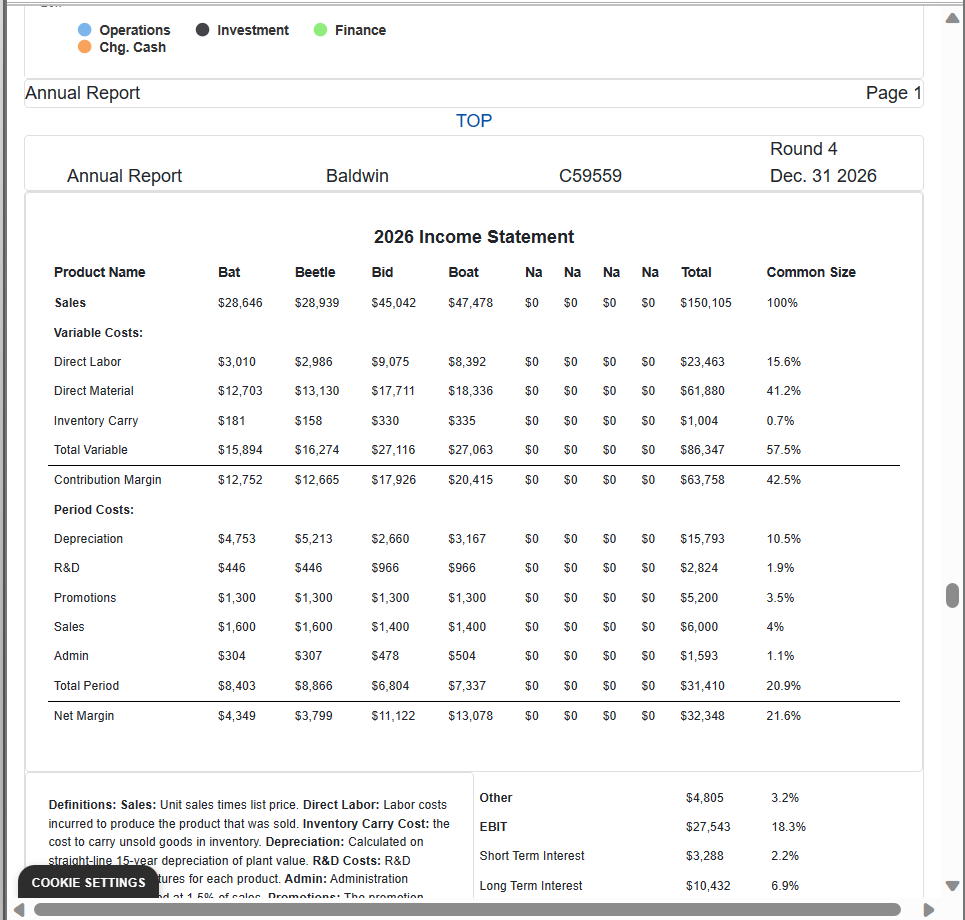
Task: Toggle the Operations series in the chart legend
Action: point(124,30)
